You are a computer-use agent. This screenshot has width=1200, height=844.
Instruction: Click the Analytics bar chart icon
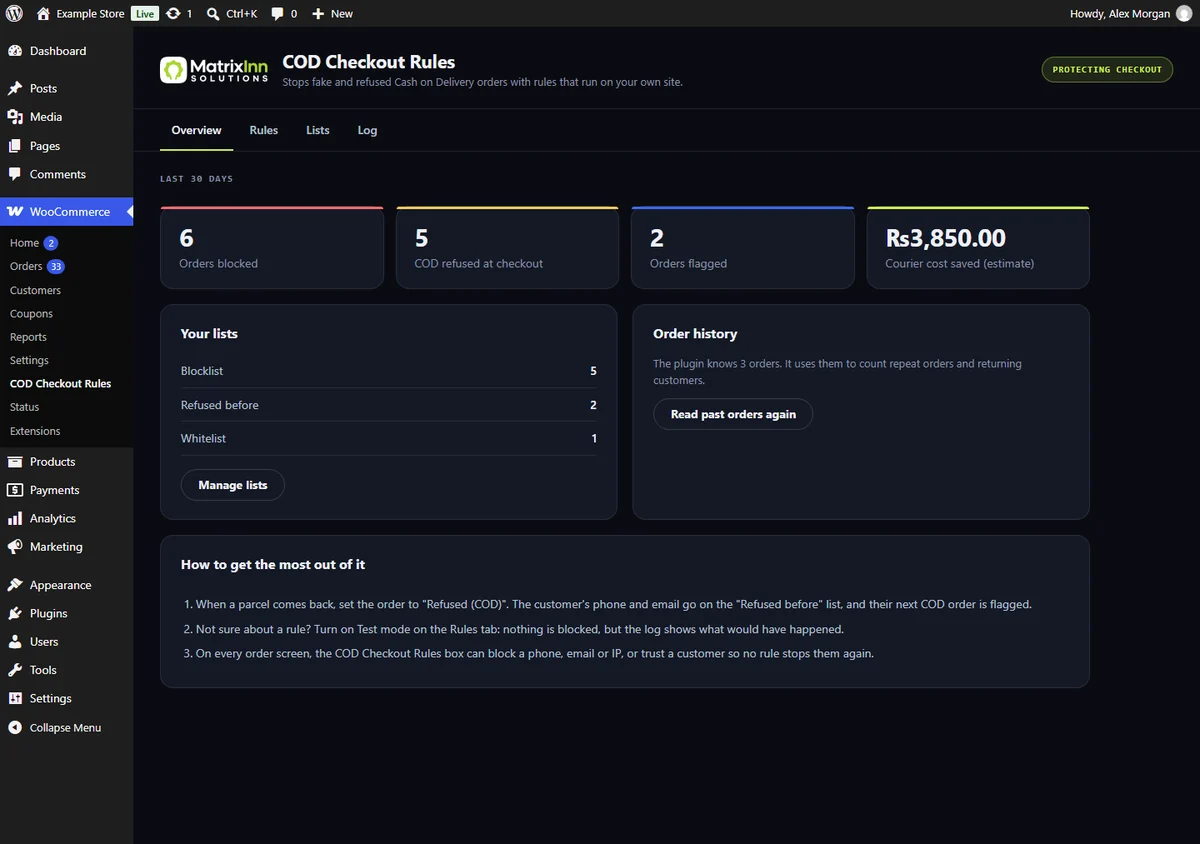click(x=15, y=519)
